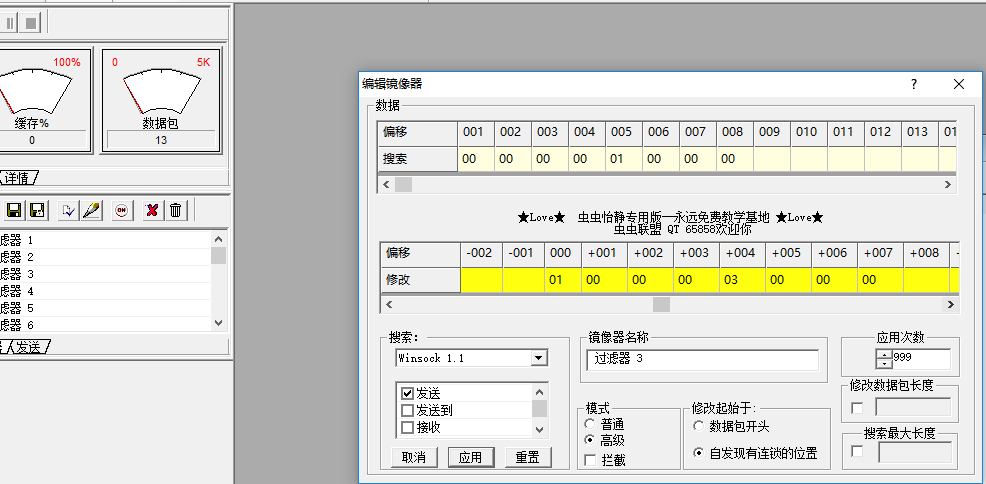Viewport: 986px width, 484px height.
Task: Select the 普通 mode radio button
Action: pos(590,424)
